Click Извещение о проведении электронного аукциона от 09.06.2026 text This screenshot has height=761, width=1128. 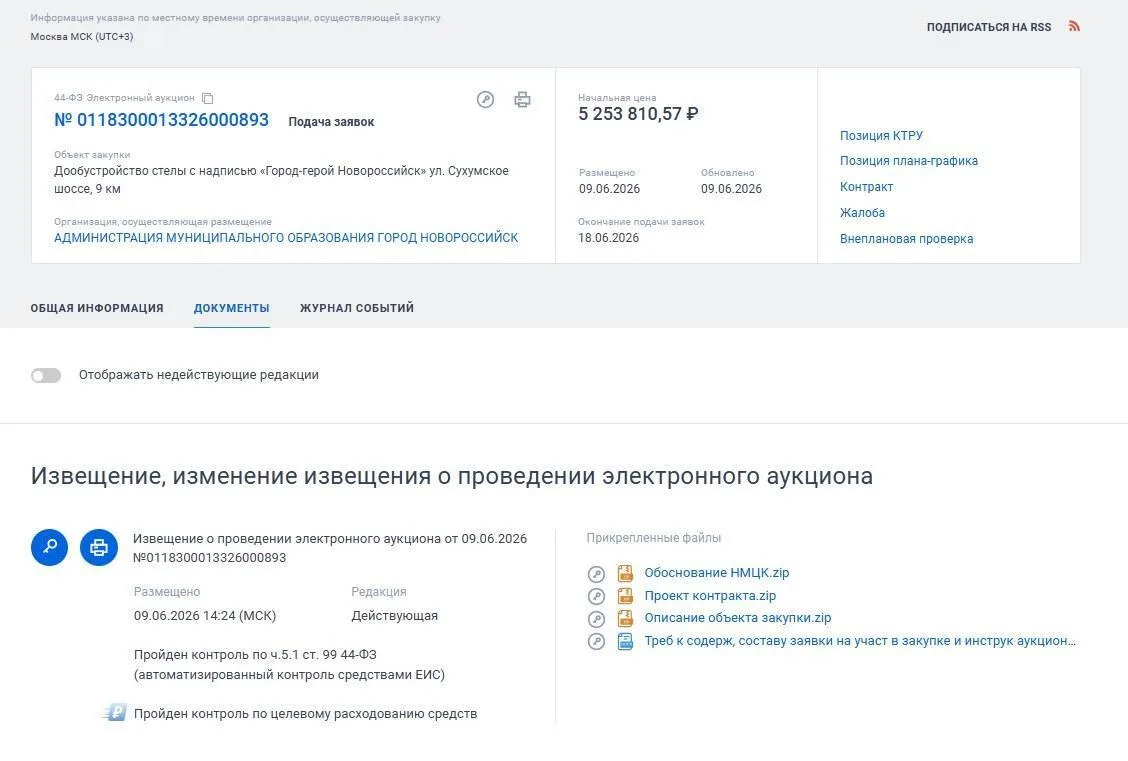tap(329, 539)
